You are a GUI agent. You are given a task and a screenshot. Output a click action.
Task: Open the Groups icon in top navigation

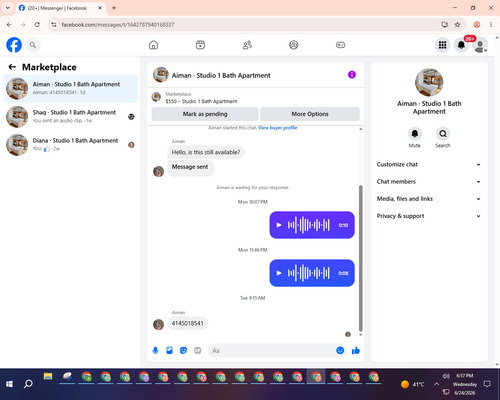point(294,45)
